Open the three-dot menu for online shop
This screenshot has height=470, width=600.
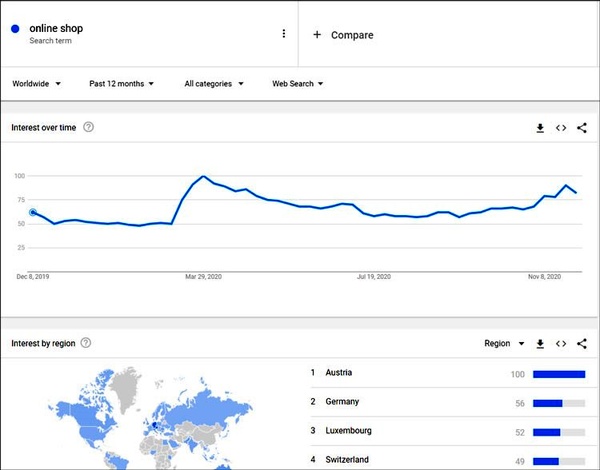point(284,33)
